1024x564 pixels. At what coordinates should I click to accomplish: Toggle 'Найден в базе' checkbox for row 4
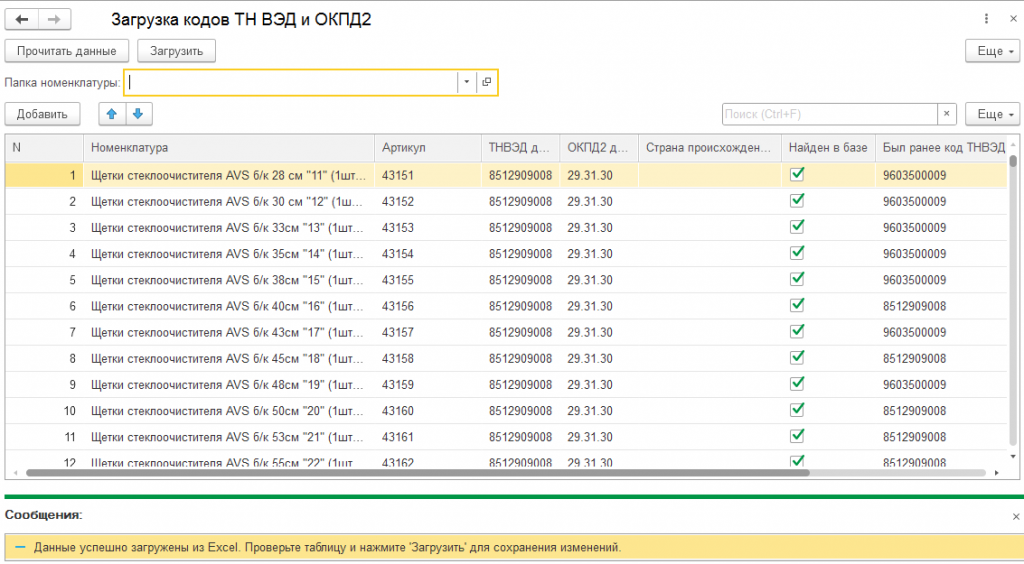(797, 253)
